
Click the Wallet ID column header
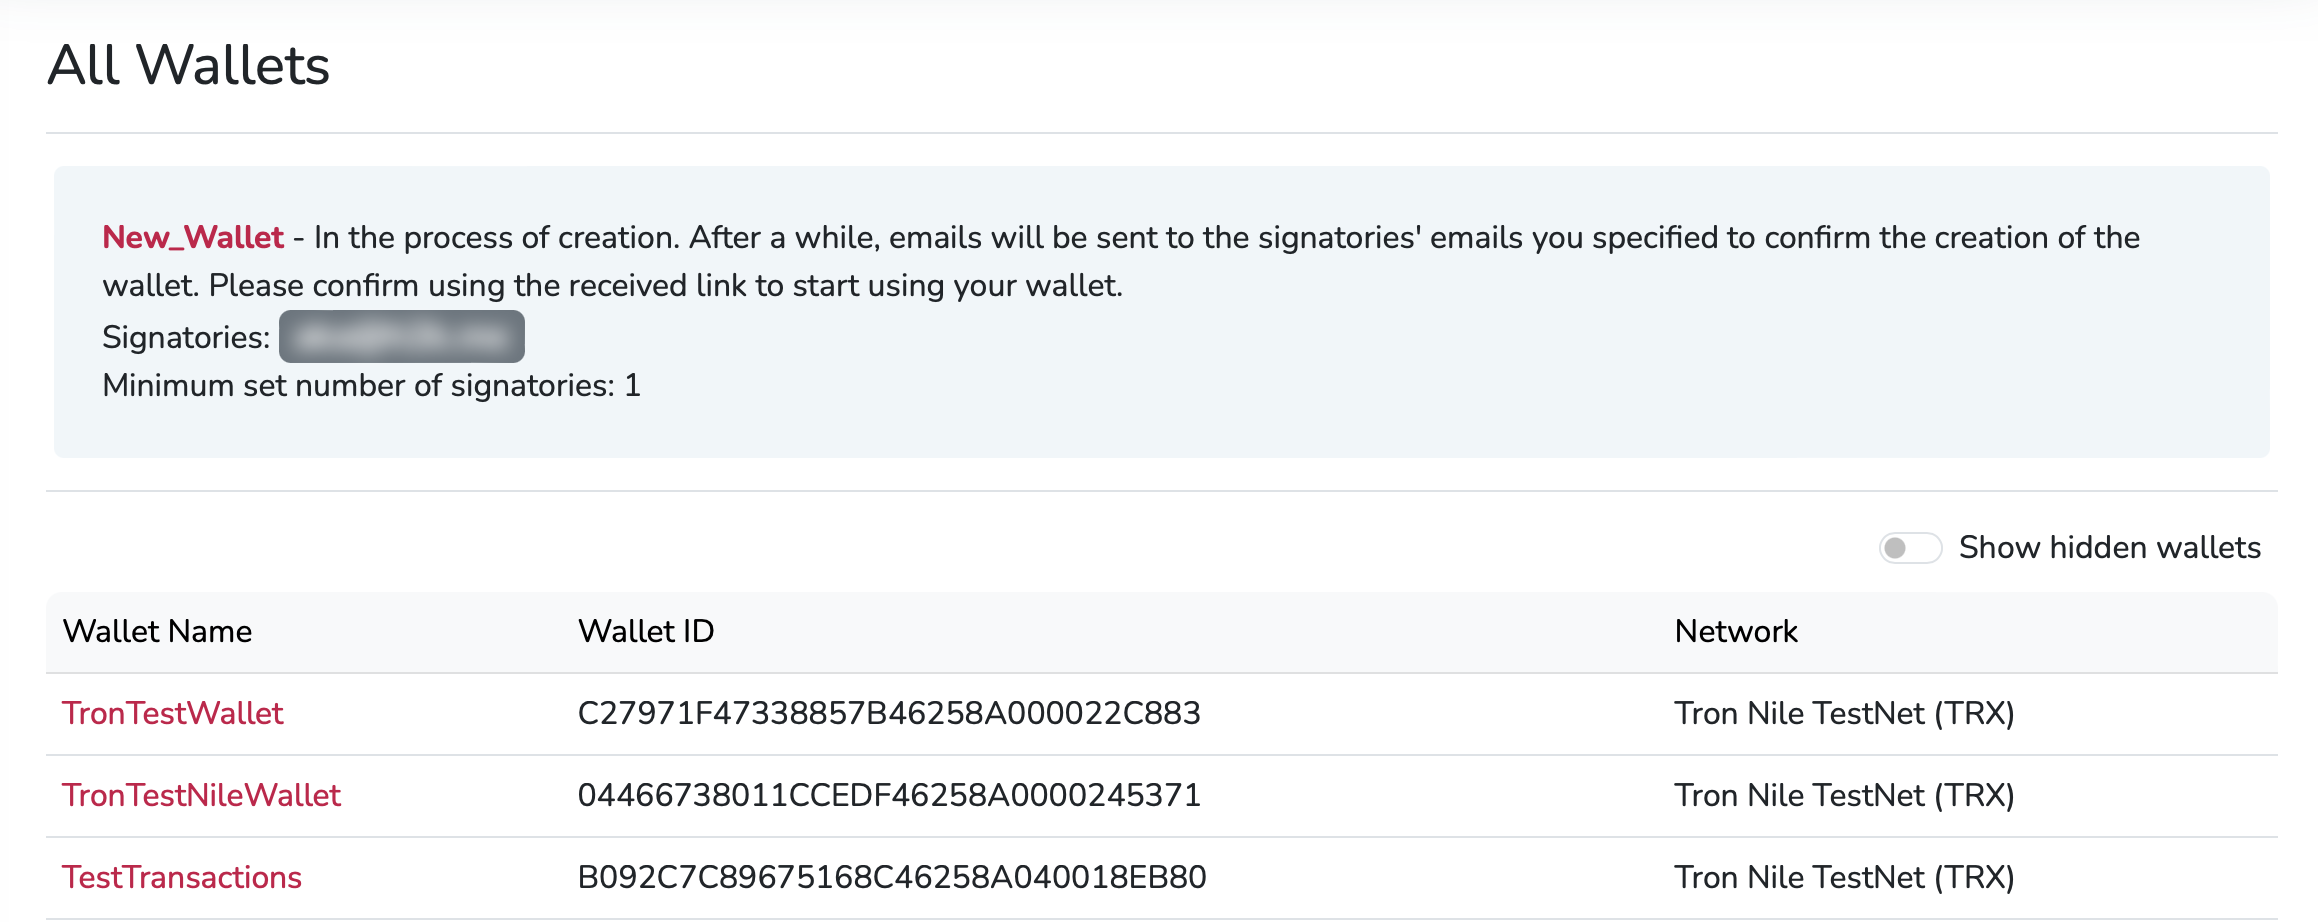pos(646,632)
